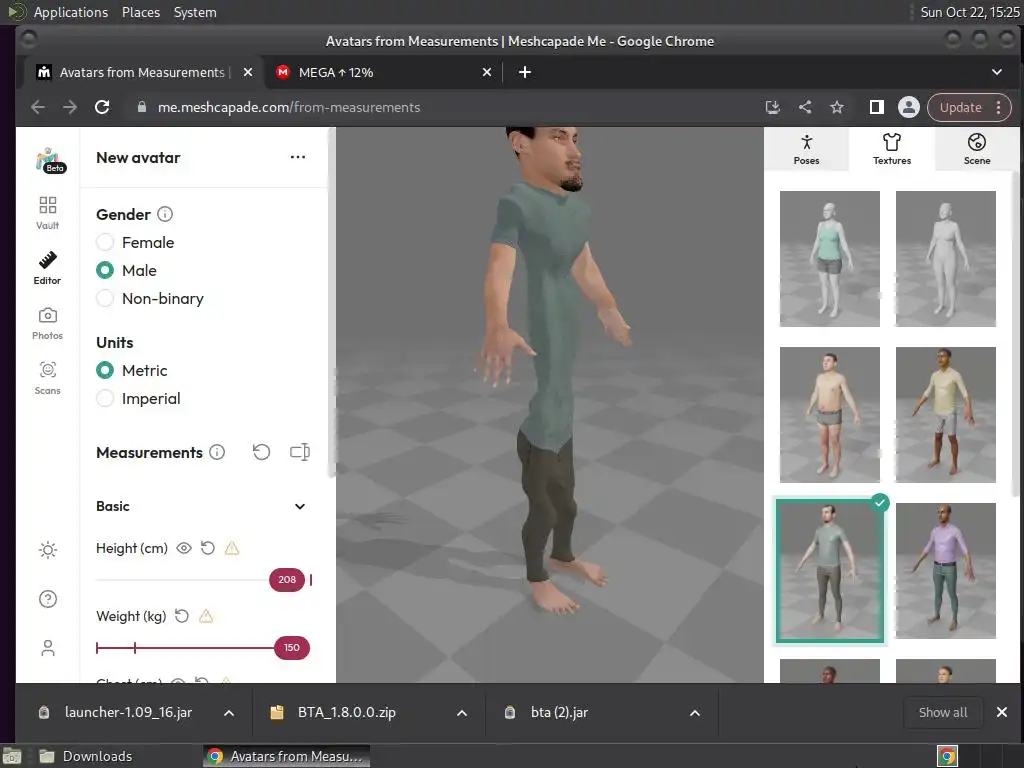This screenshot has width=1024, height=768.
Task: Select the green tank top female texture
Action: (829, 259)
